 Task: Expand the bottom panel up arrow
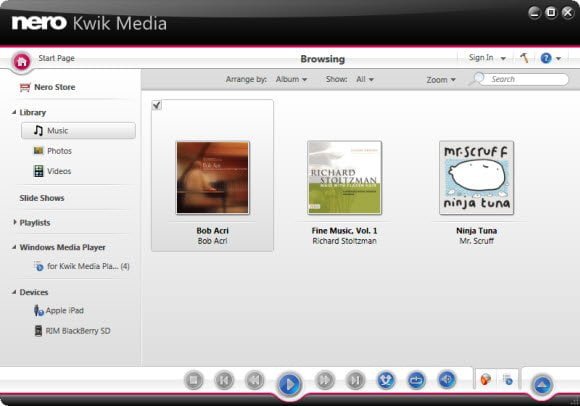click(x=542, y=385)
